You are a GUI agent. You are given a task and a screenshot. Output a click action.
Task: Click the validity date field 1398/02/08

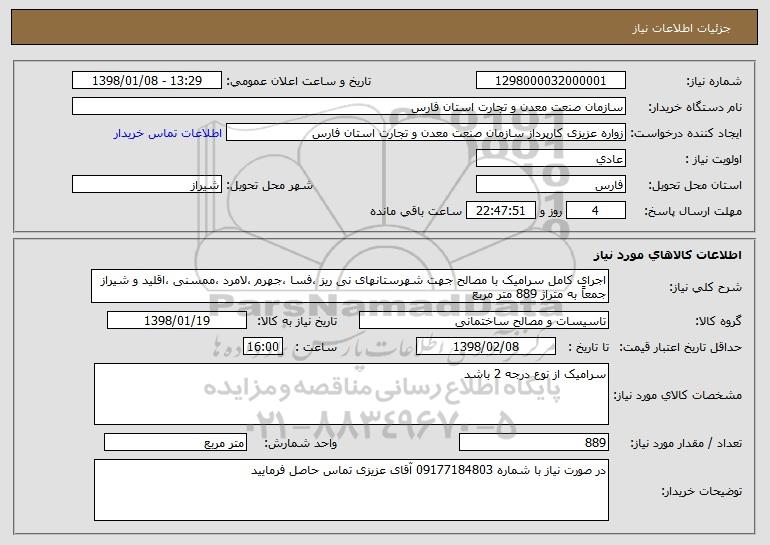[x=486, y=347]
